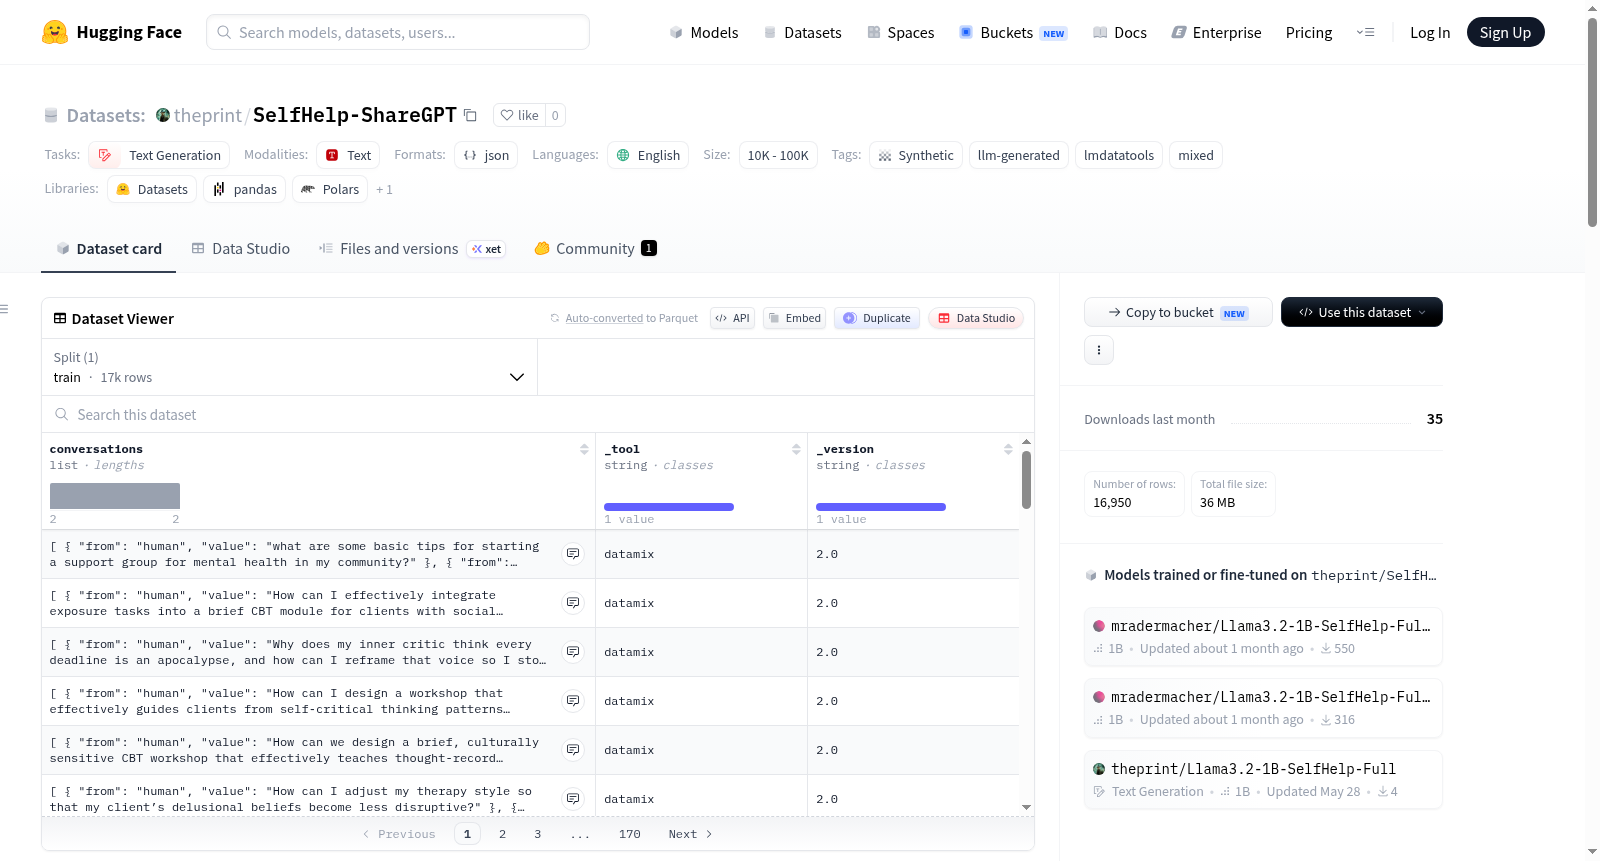The width and height of the screenshot is (1600, 861).
Task: Switch to Files and versions tab
Action: (x=412, y=249)
